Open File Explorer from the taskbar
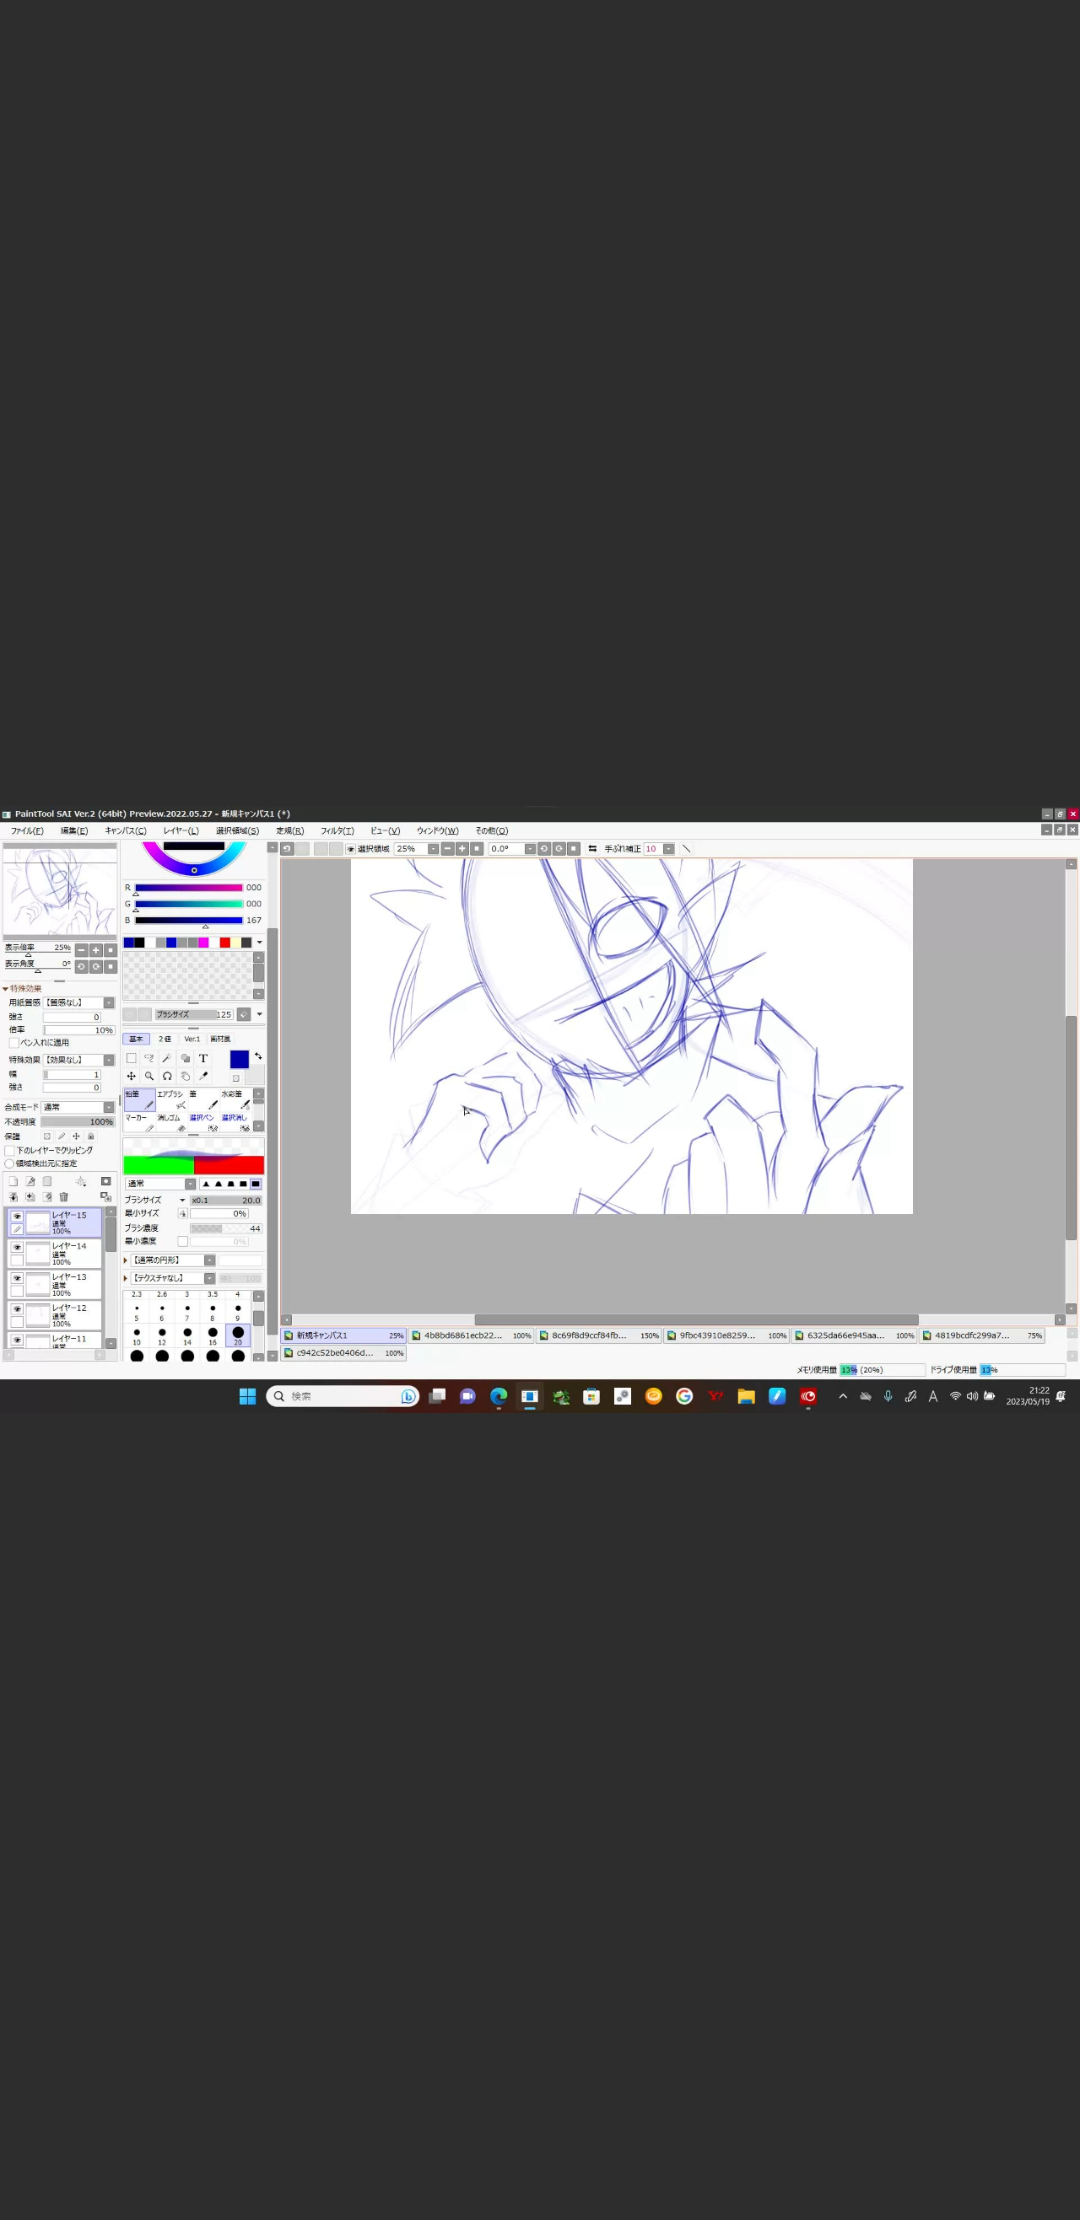 pos(746,1397)
